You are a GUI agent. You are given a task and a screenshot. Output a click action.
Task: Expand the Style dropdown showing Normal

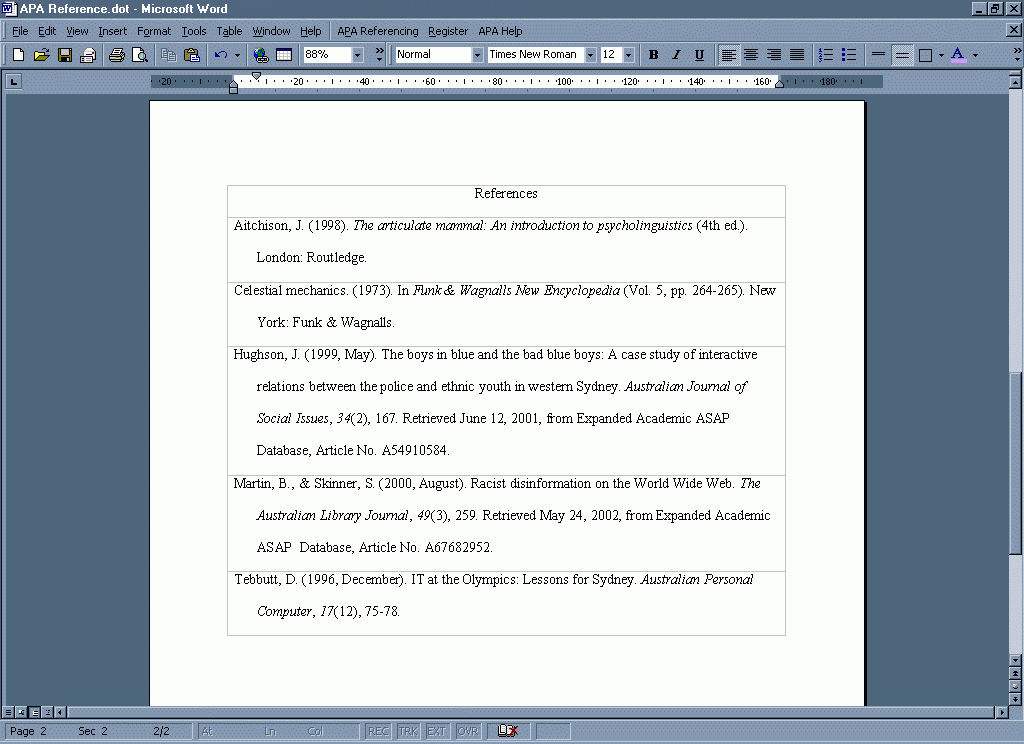(477, 56)
